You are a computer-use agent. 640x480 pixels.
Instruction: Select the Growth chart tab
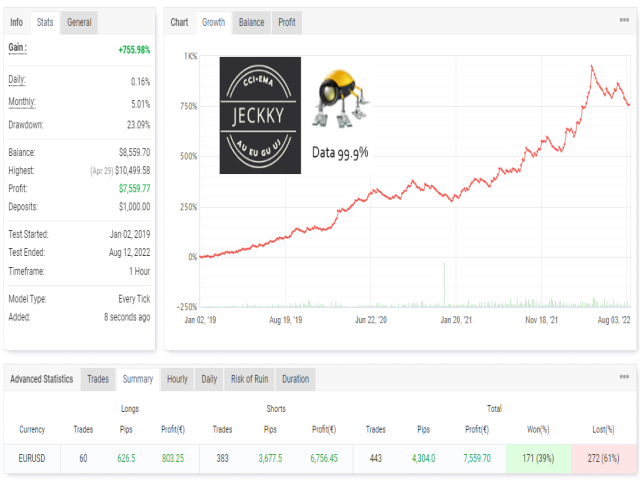point(213,22)
